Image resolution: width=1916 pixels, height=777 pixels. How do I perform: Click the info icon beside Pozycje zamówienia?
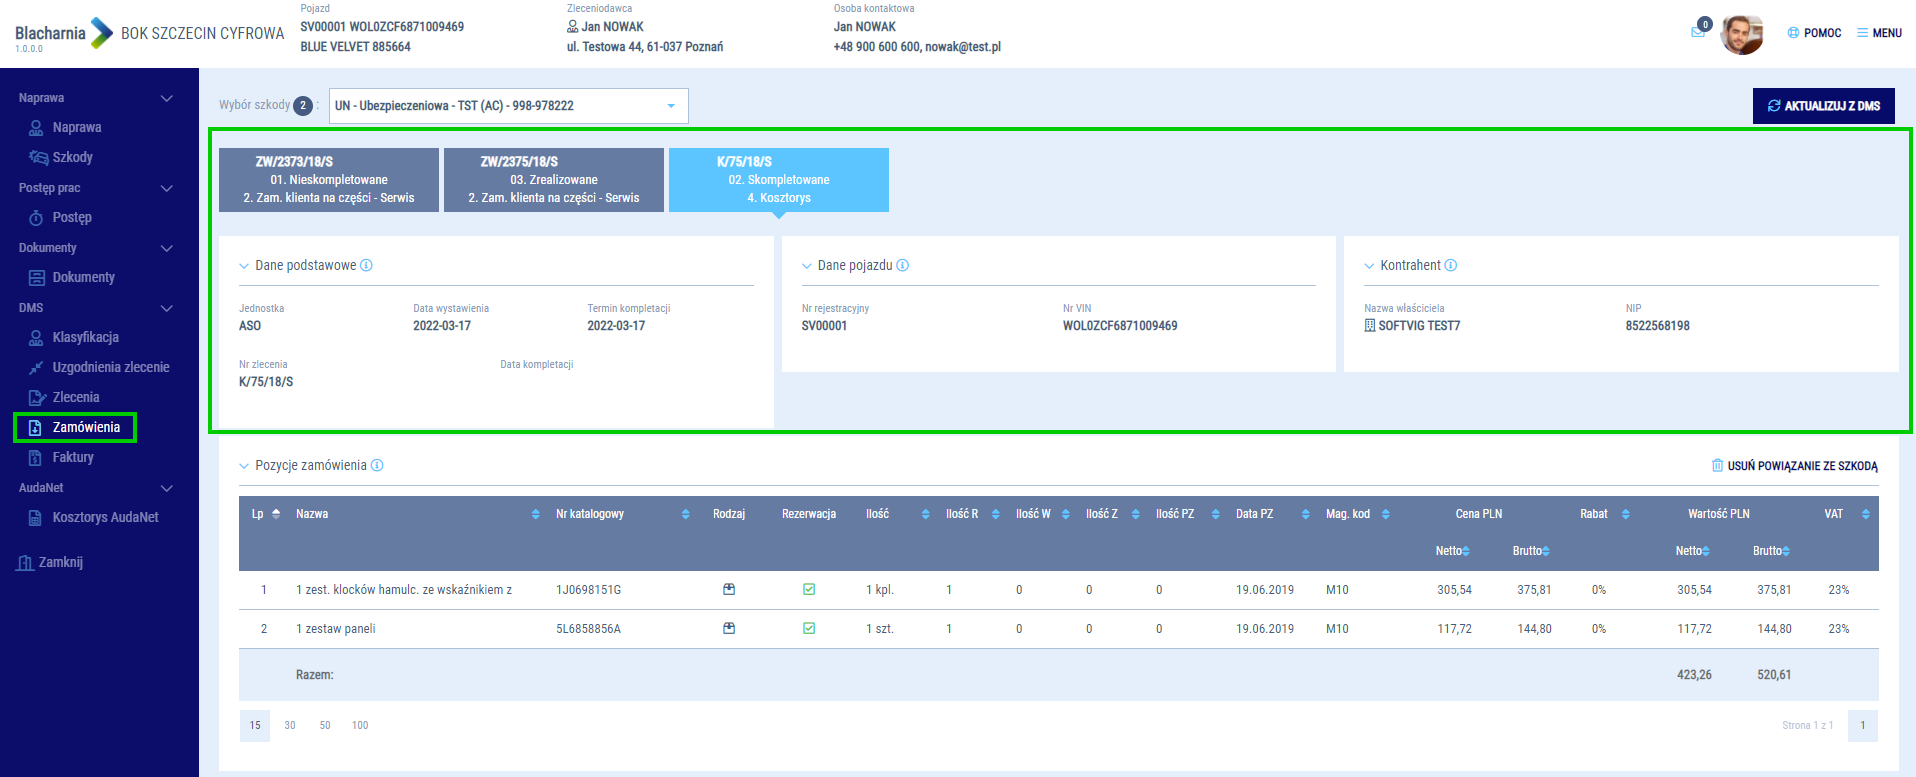tap(377, 466)
